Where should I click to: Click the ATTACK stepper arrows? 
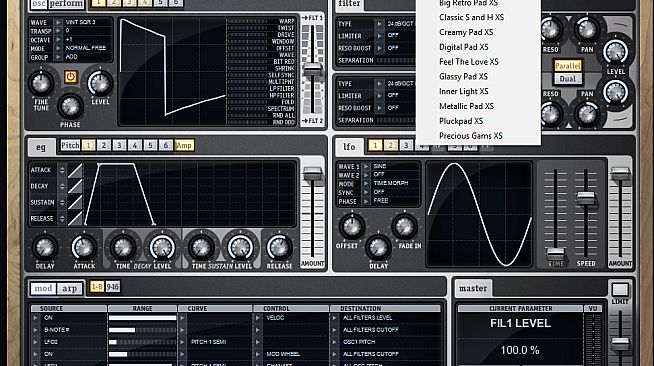click(x=62, y=170)
